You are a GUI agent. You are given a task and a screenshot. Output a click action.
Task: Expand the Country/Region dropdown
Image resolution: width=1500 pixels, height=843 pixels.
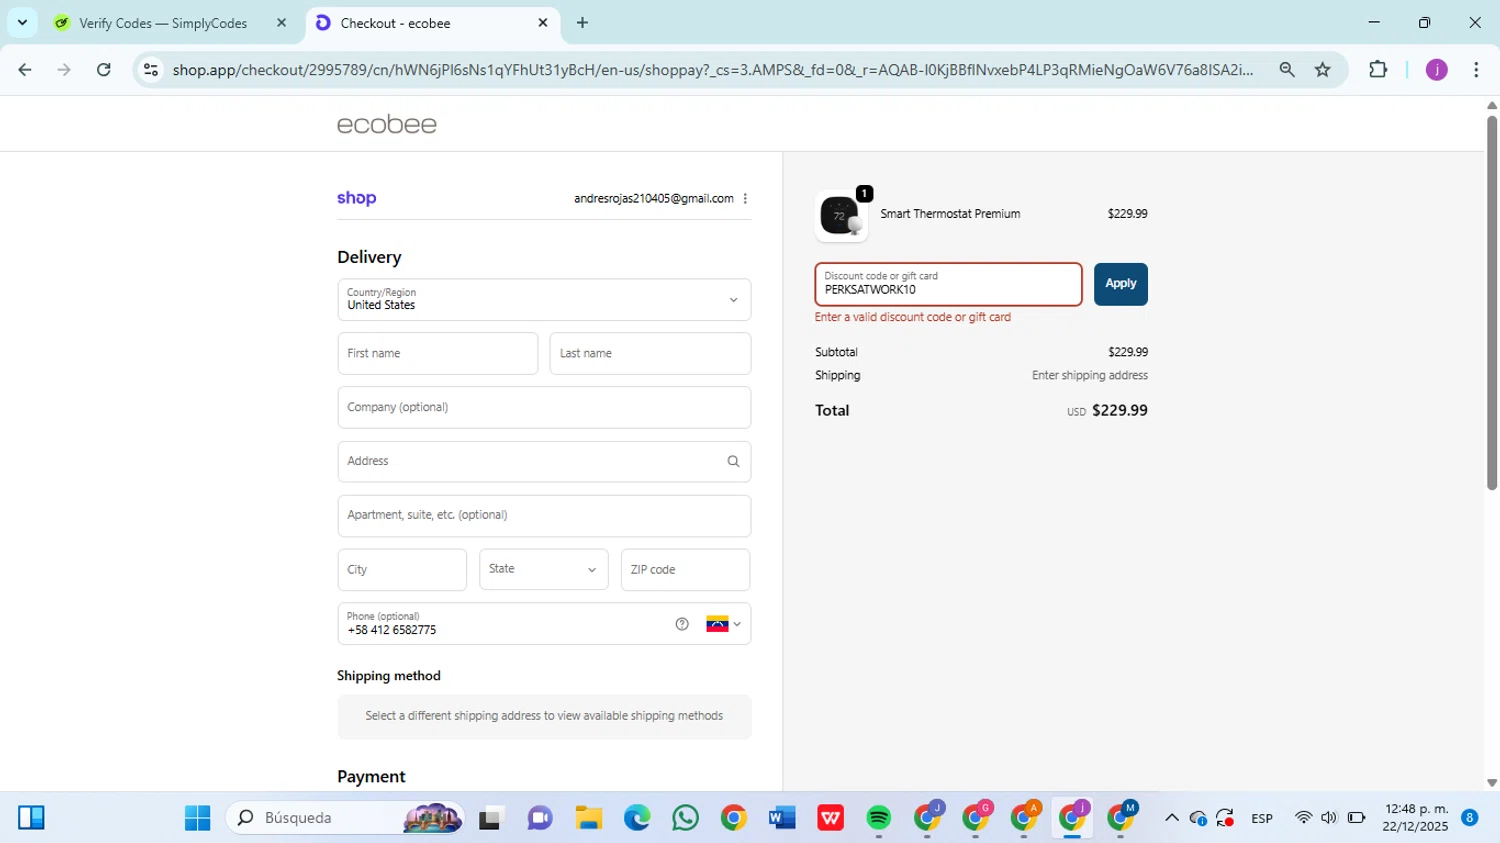544,300
